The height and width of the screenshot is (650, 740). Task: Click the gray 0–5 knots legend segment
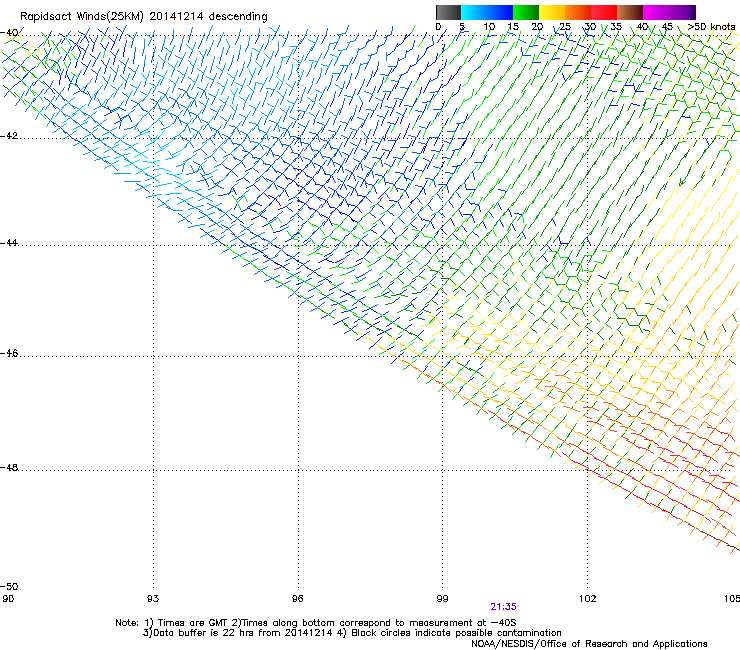coord(448,12)
